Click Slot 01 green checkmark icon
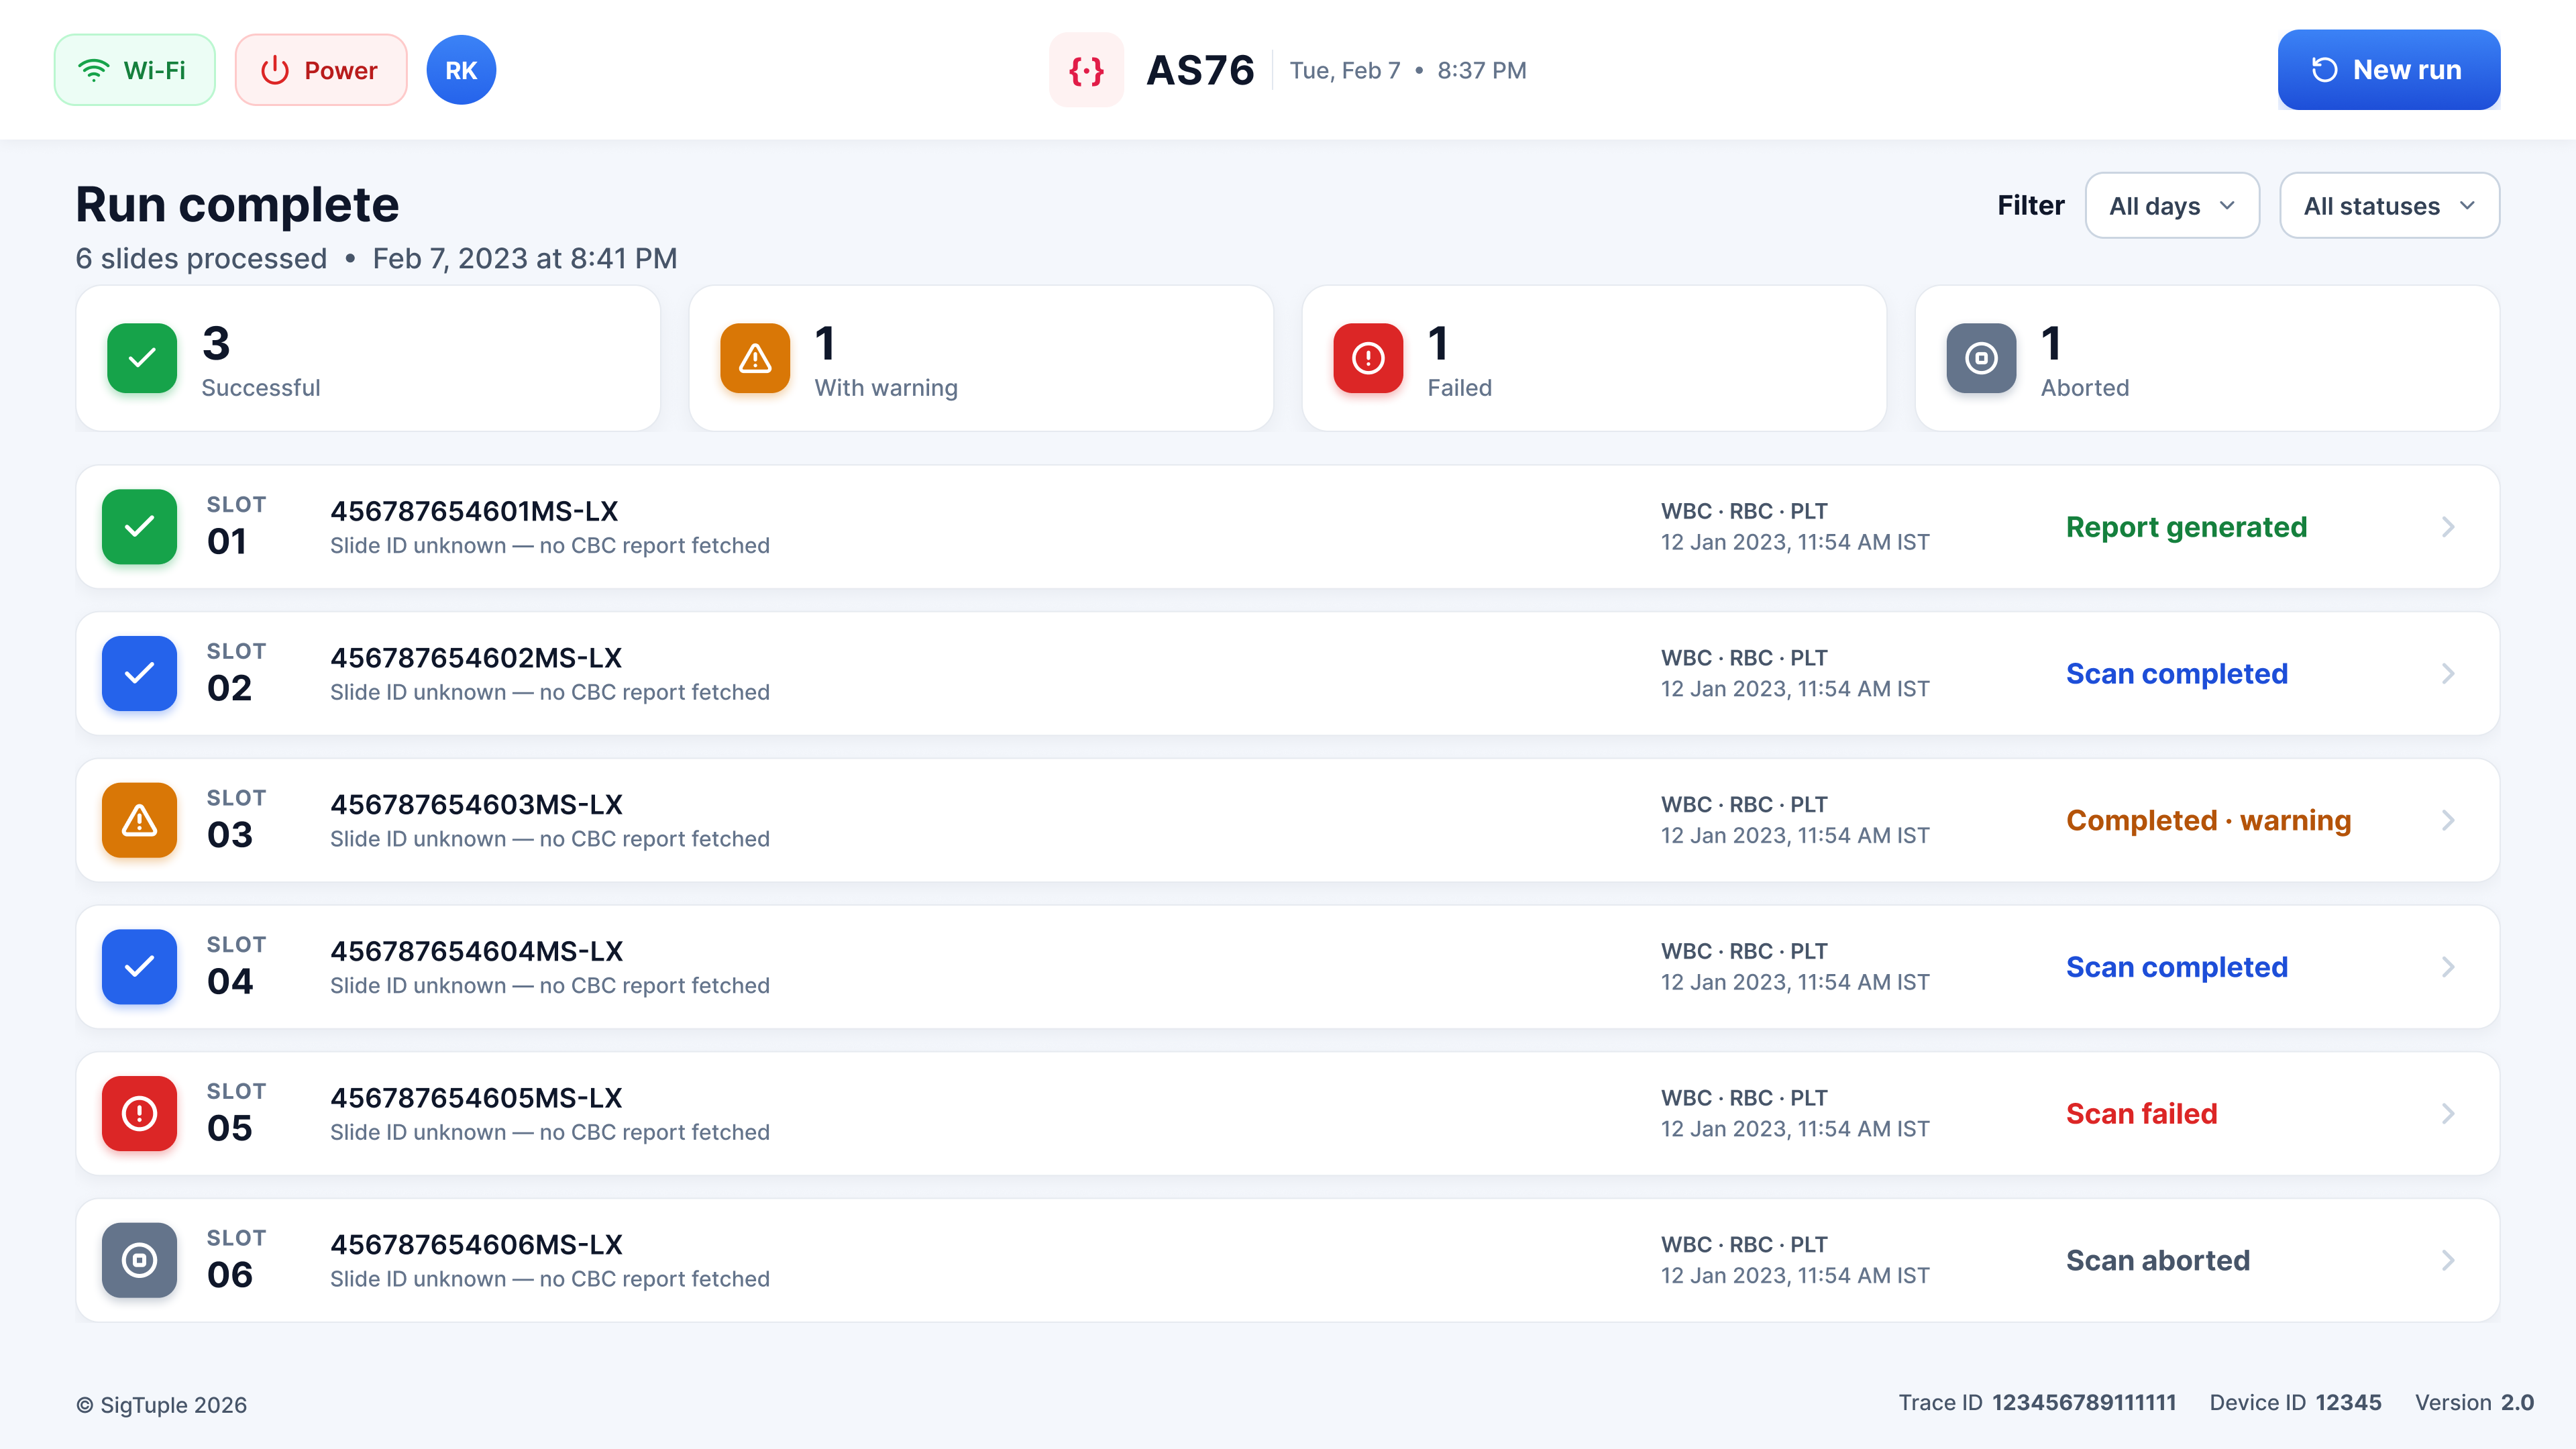This screenshot has height=1449, width=2576. pos(139,527)
